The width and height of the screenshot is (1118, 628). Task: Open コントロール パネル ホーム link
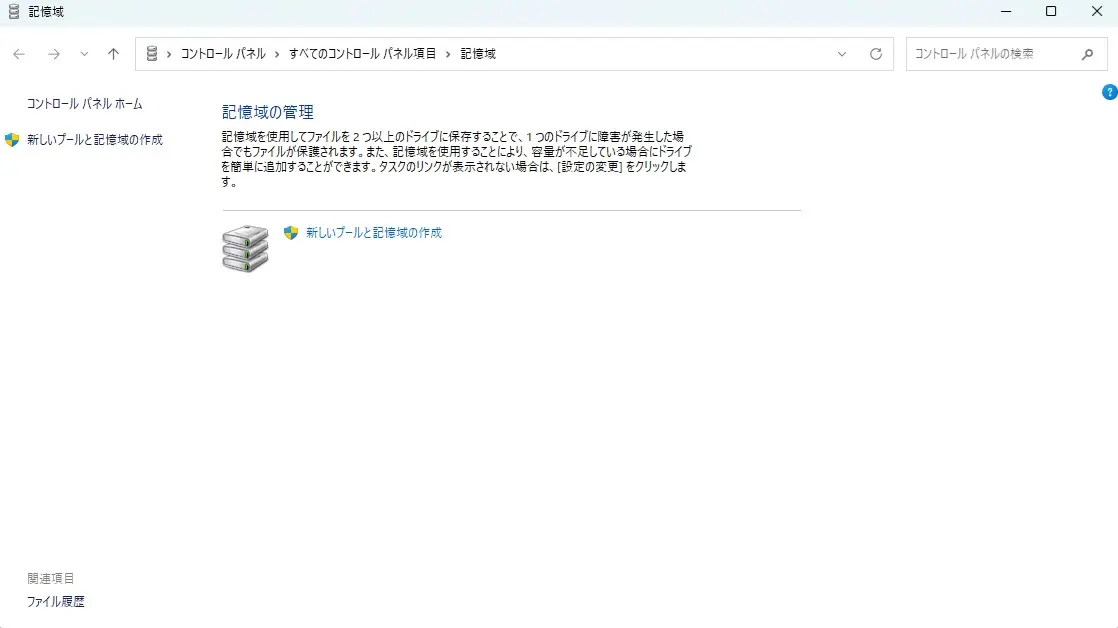(x=85, y=104)
